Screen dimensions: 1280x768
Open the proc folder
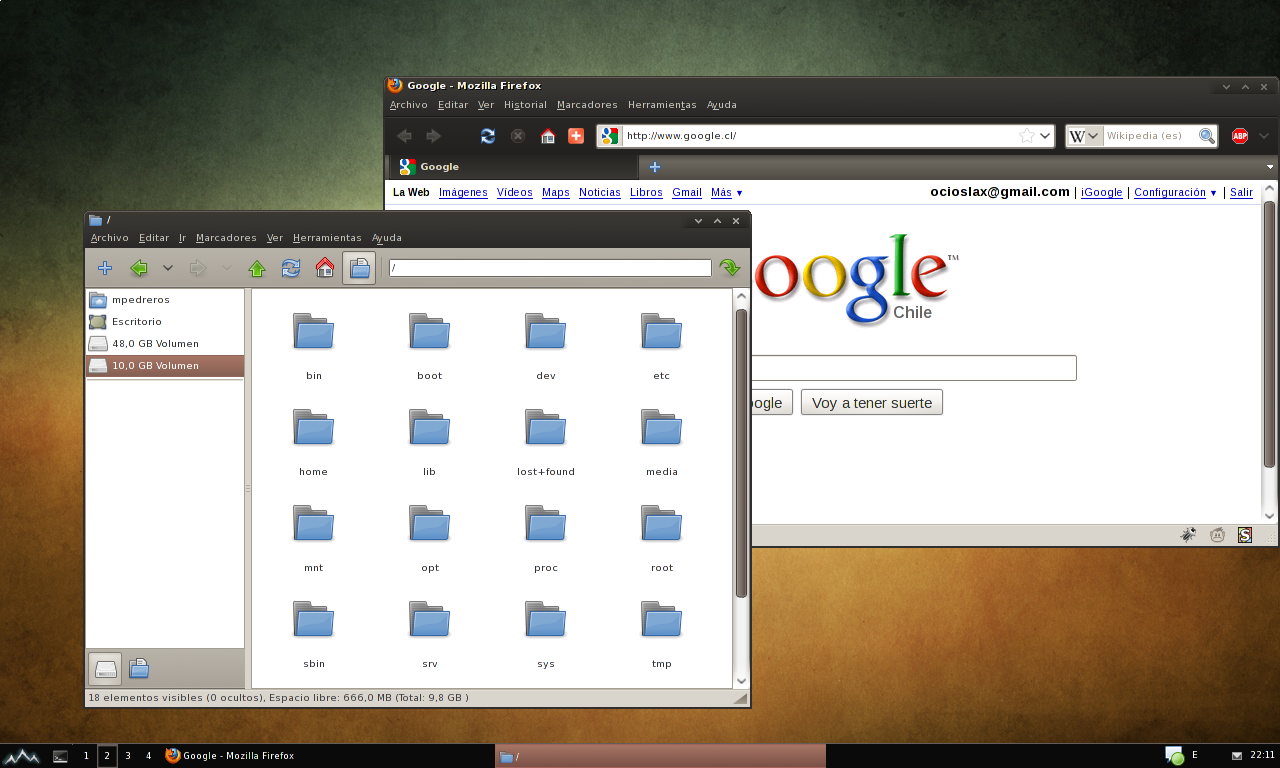click(x=546, y=537)
